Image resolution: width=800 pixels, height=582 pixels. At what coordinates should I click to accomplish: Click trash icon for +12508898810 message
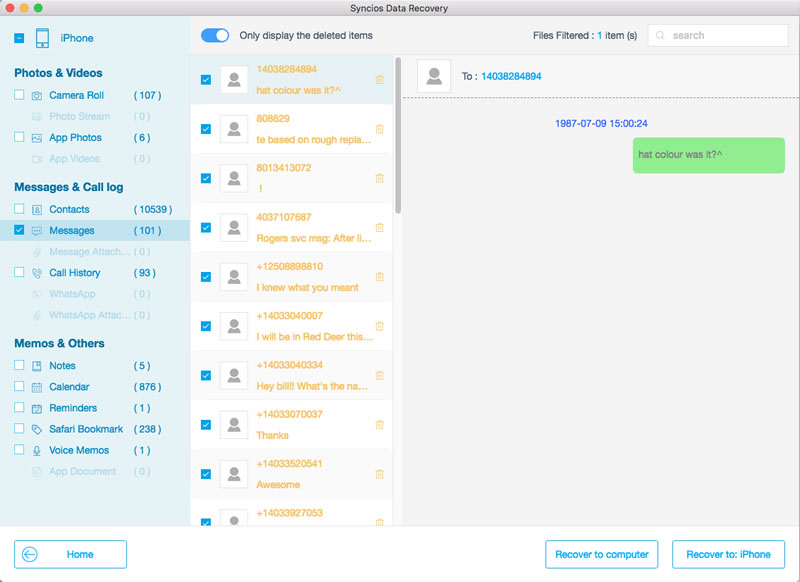(x=380, y=277)
